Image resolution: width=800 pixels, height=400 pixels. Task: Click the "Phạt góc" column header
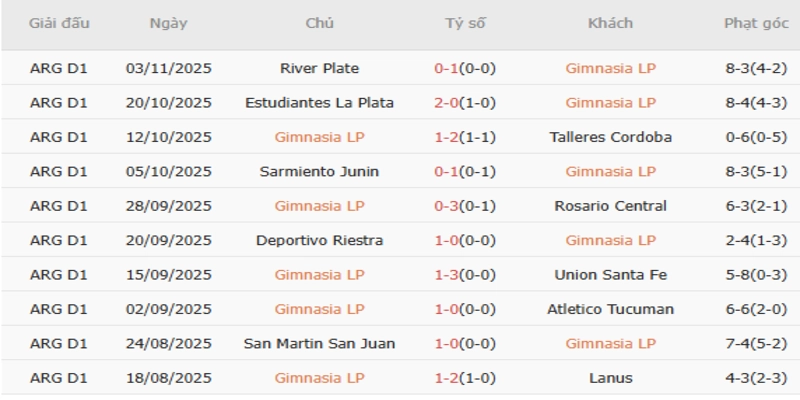pos(755,23)
